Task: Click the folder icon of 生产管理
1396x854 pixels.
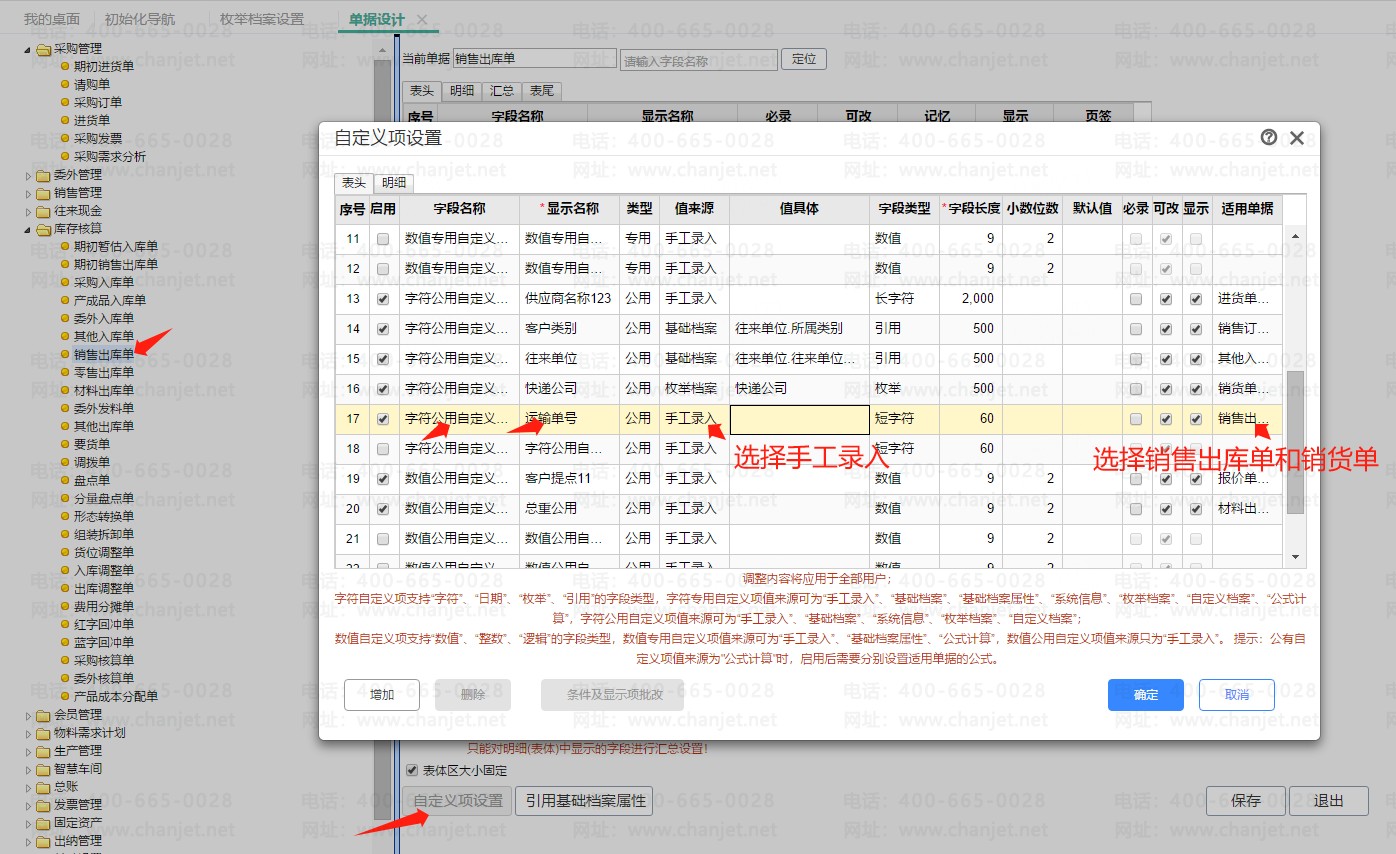Action: (43, 751)
